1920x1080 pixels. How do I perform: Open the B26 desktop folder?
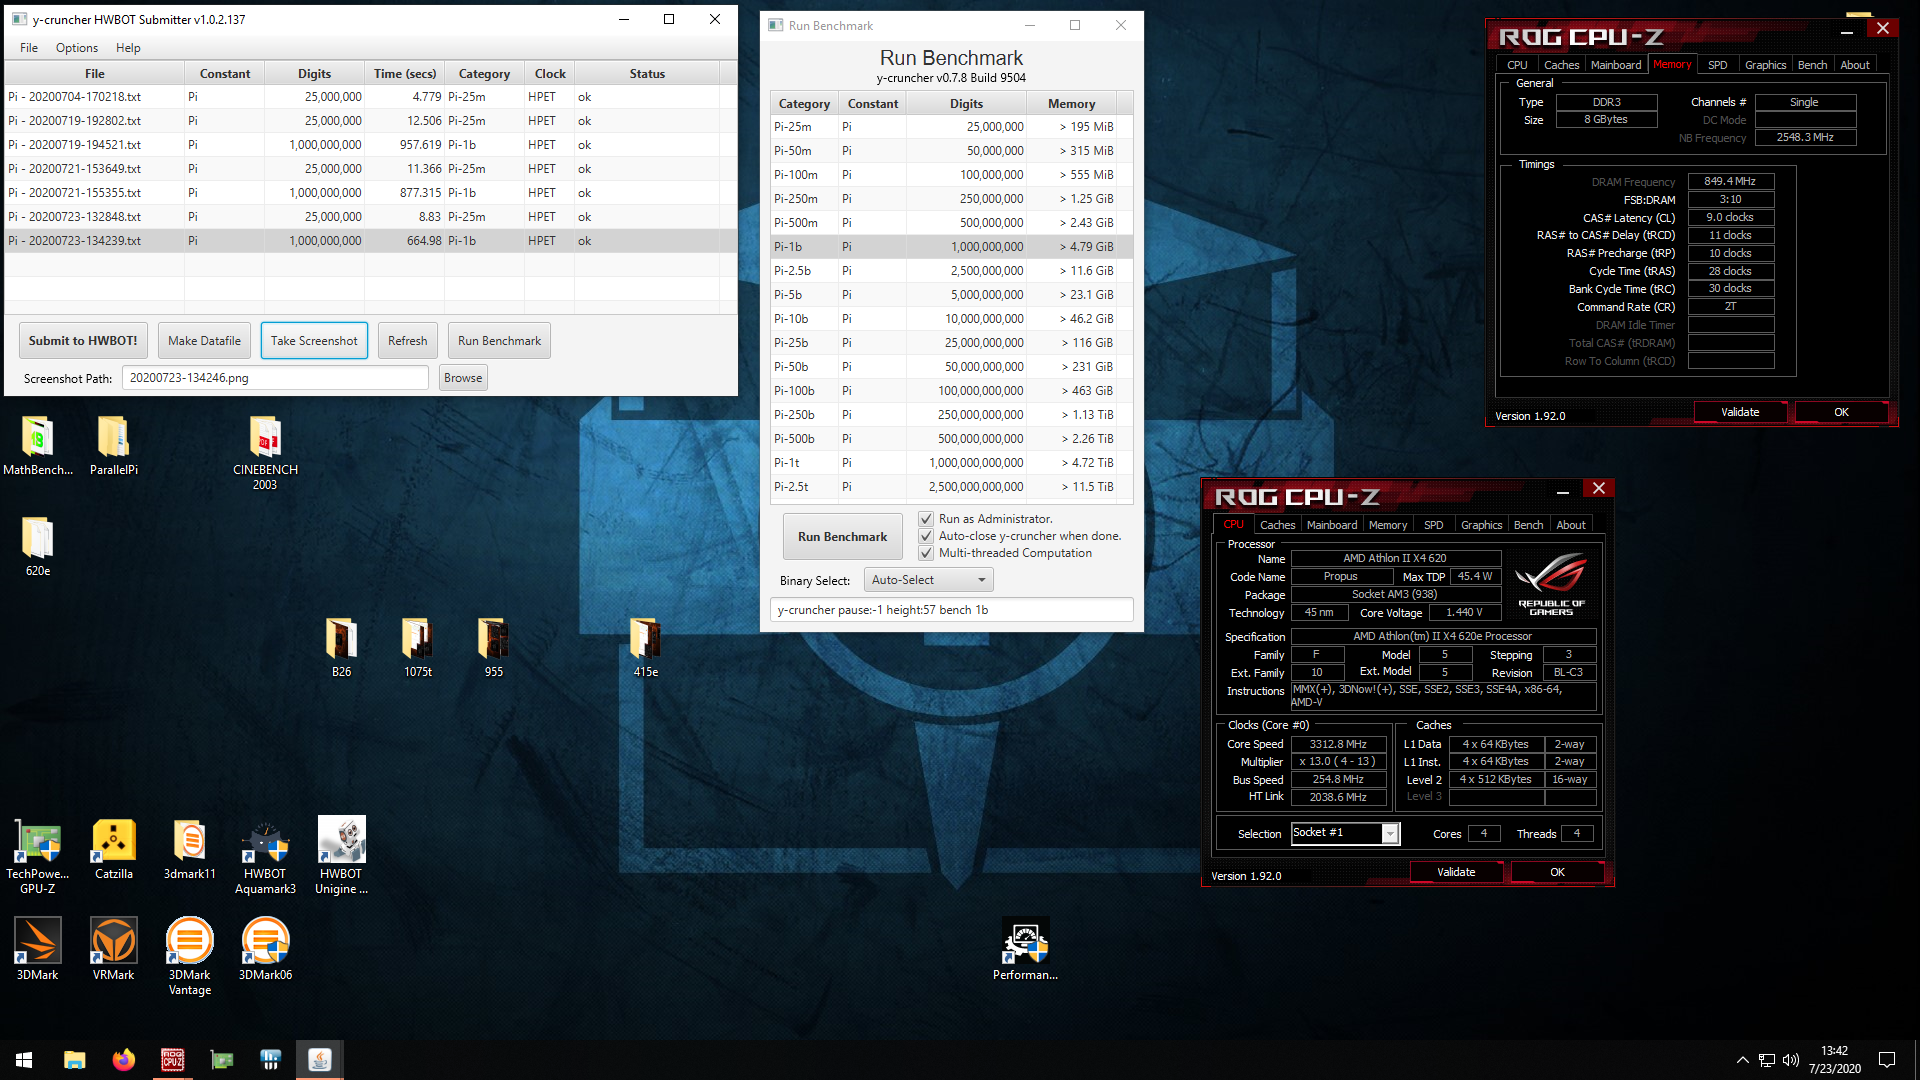click(341, 648)
